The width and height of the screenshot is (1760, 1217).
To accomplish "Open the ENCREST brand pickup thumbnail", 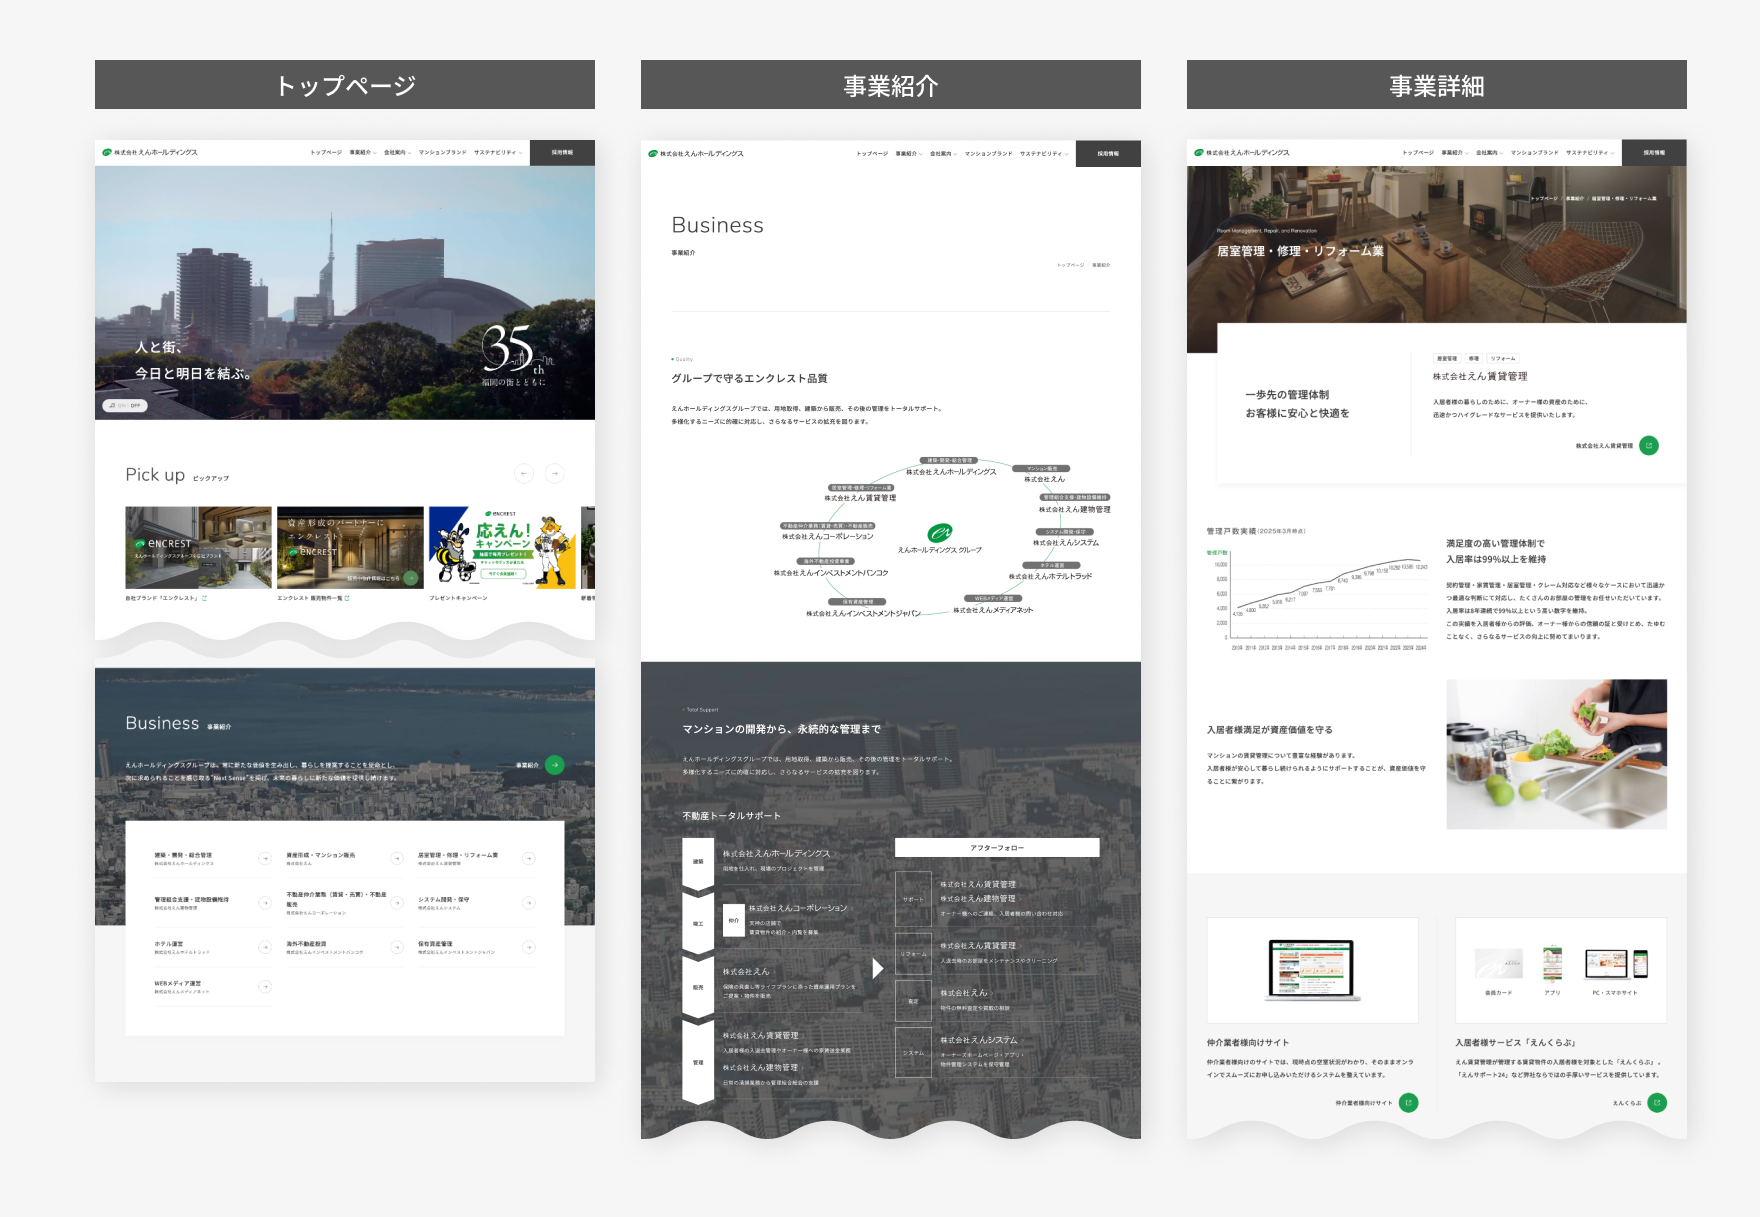I will click(x=198, y=547).
